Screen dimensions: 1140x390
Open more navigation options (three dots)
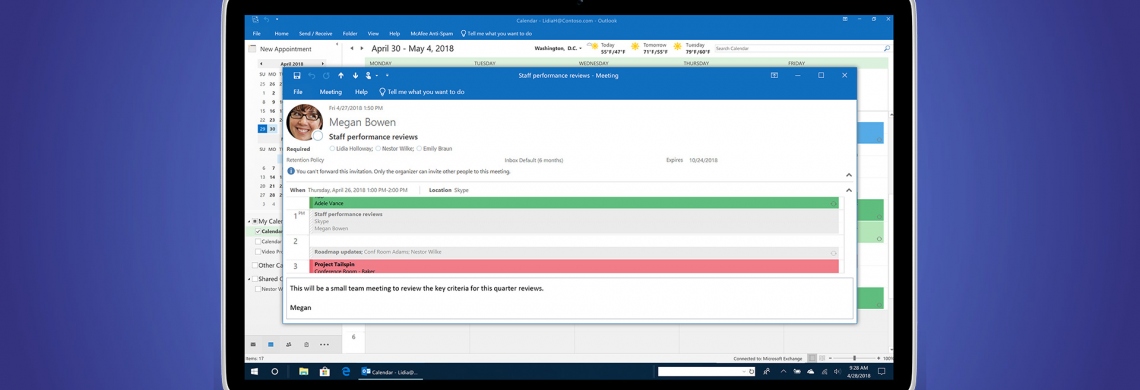click(x=324, y=344)
